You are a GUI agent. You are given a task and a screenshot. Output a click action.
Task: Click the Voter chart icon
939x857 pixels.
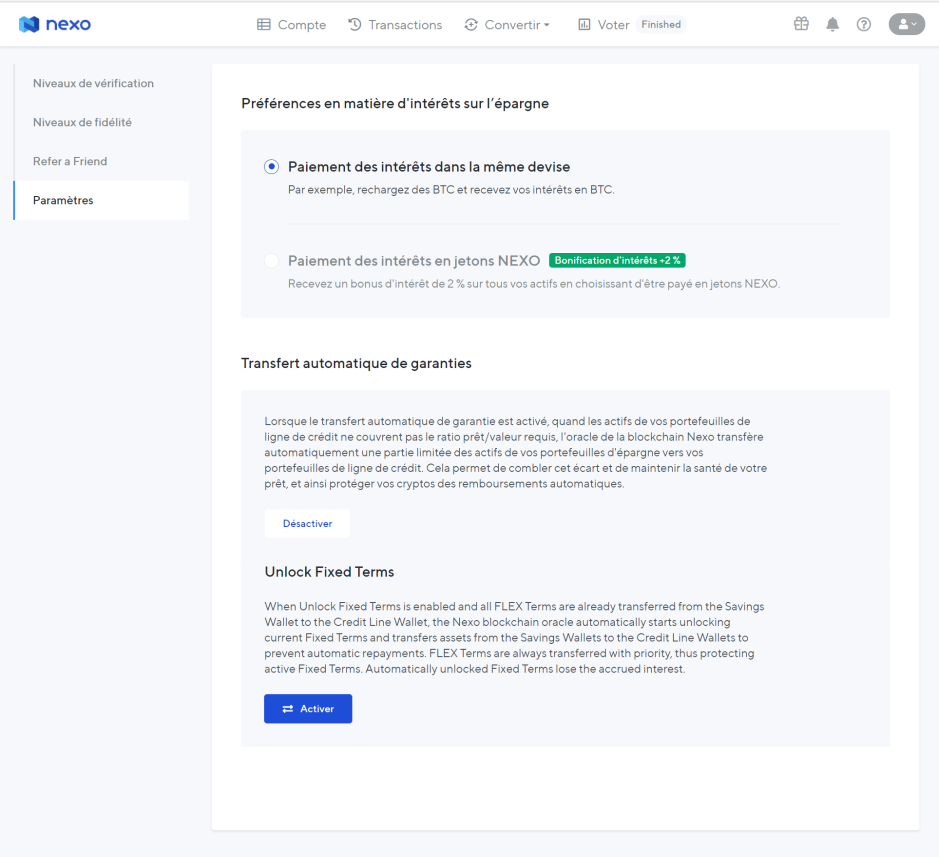pos(584,25)
